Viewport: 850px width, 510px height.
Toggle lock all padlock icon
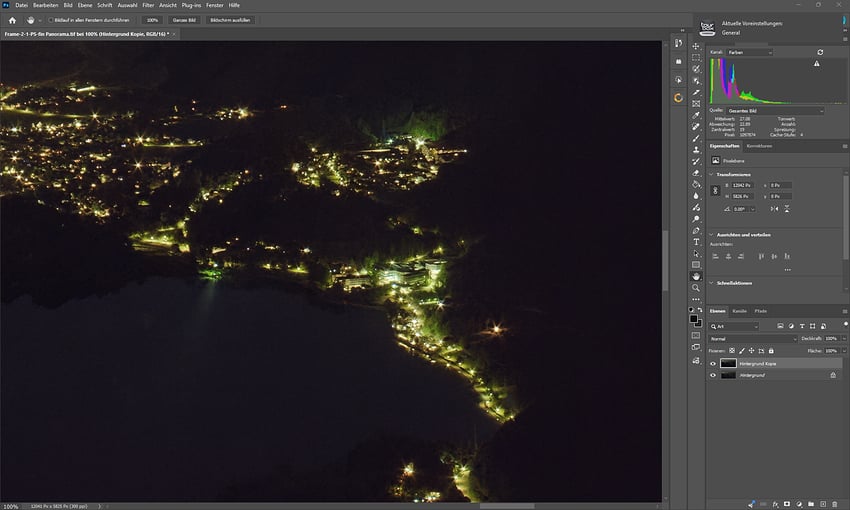pyautogui.click(x=771, y=351)
